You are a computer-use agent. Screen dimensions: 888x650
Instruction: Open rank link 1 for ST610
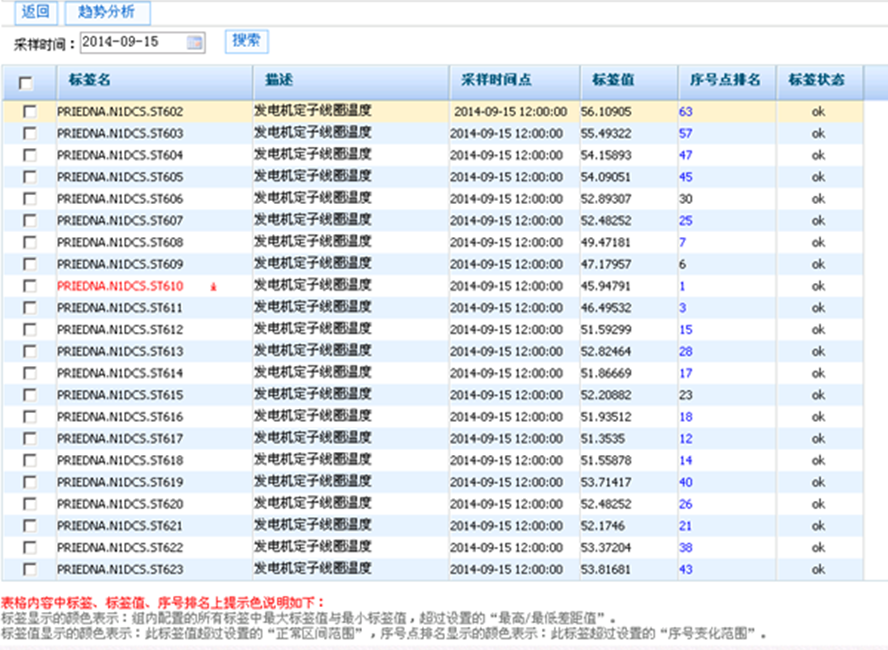tap(682, 286)
